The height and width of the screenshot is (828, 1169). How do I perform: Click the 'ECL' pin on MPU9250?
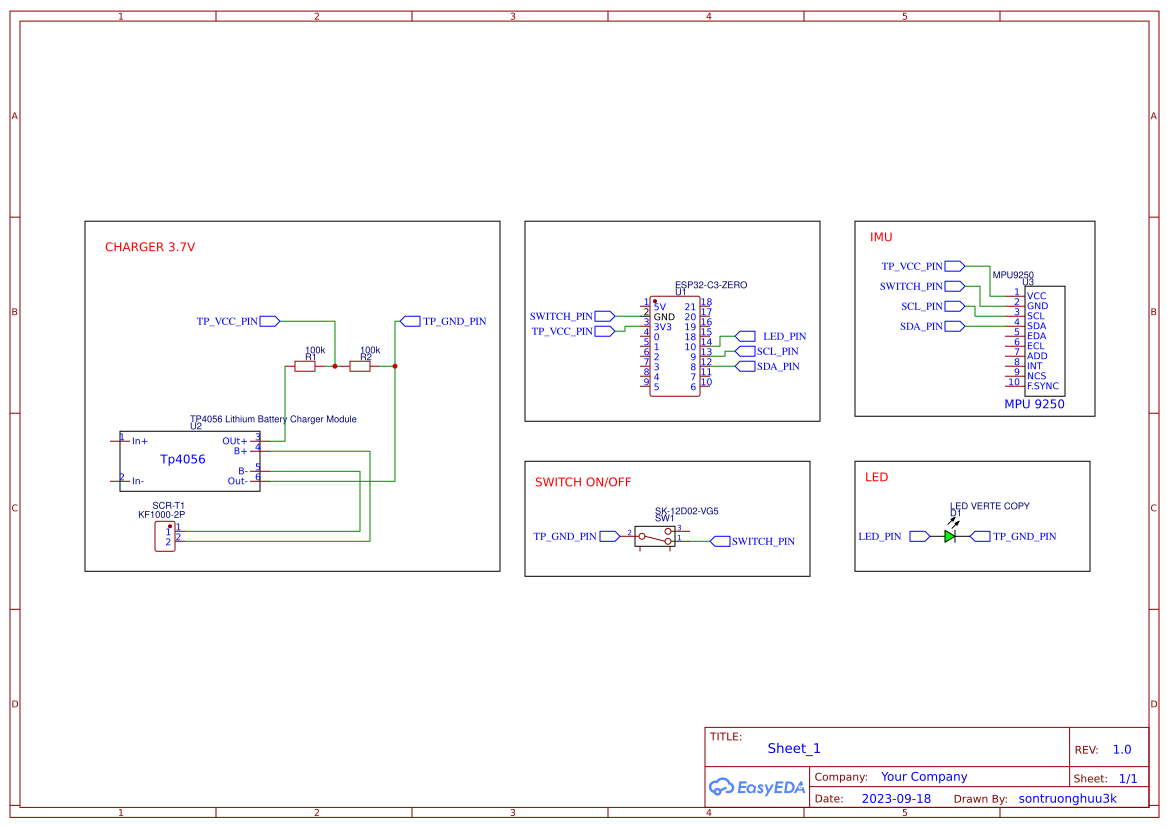click(x=1036, y=346)
